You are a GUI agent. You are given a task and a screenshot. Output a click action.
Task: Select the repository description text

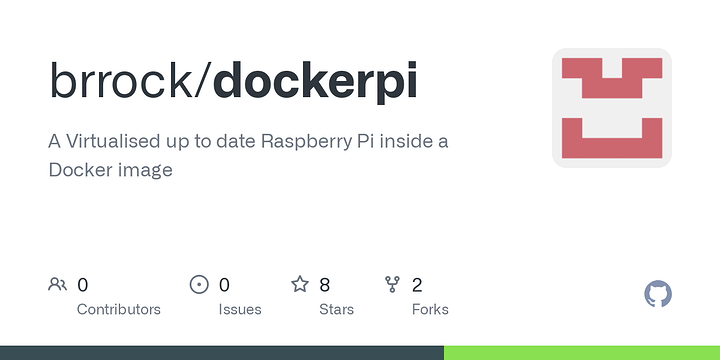(248, 155)
